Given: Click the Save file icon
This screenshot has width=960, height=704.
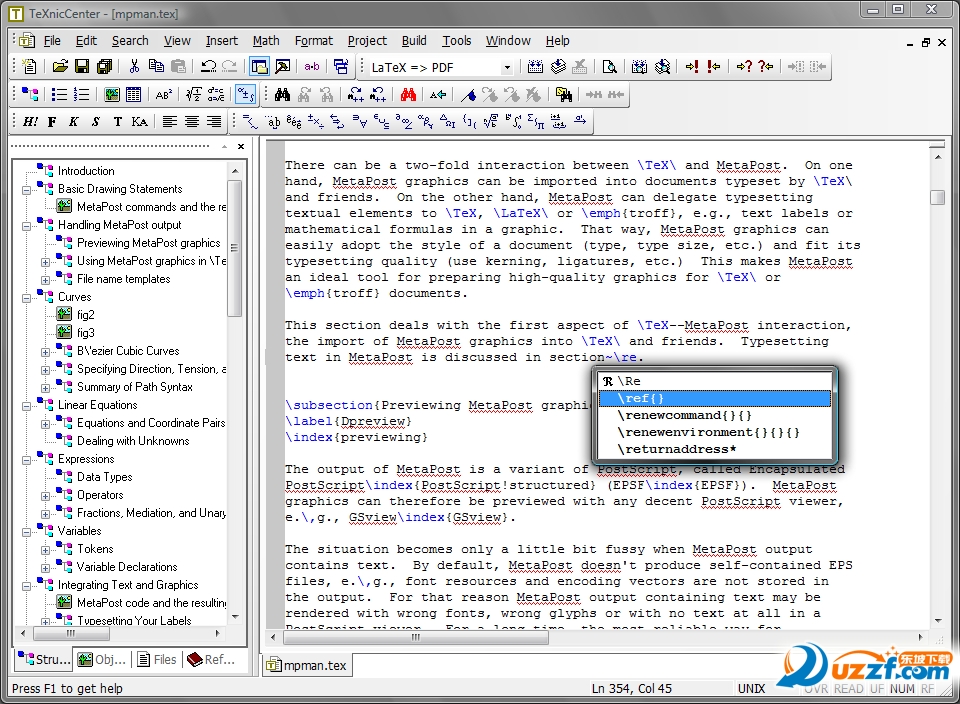Looking at the screenshot, I should 82,67.
